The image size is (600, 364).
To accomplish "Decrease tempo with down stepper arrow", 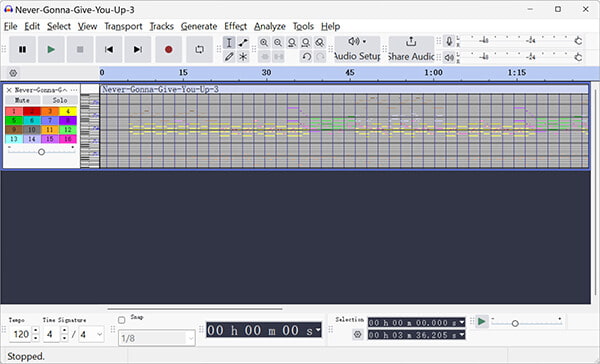I will [36, 338].
